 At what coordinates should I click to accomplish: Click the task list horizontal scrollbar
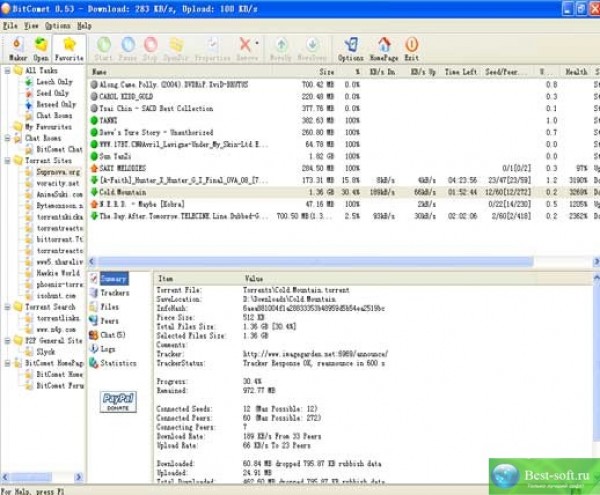(x=316, y=262)
